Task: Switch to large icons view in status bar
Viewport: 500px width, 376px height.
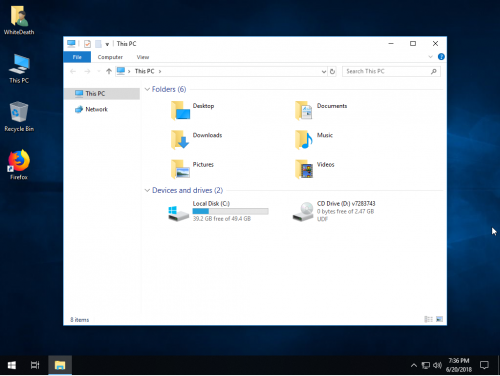Action: click(439, 319)
